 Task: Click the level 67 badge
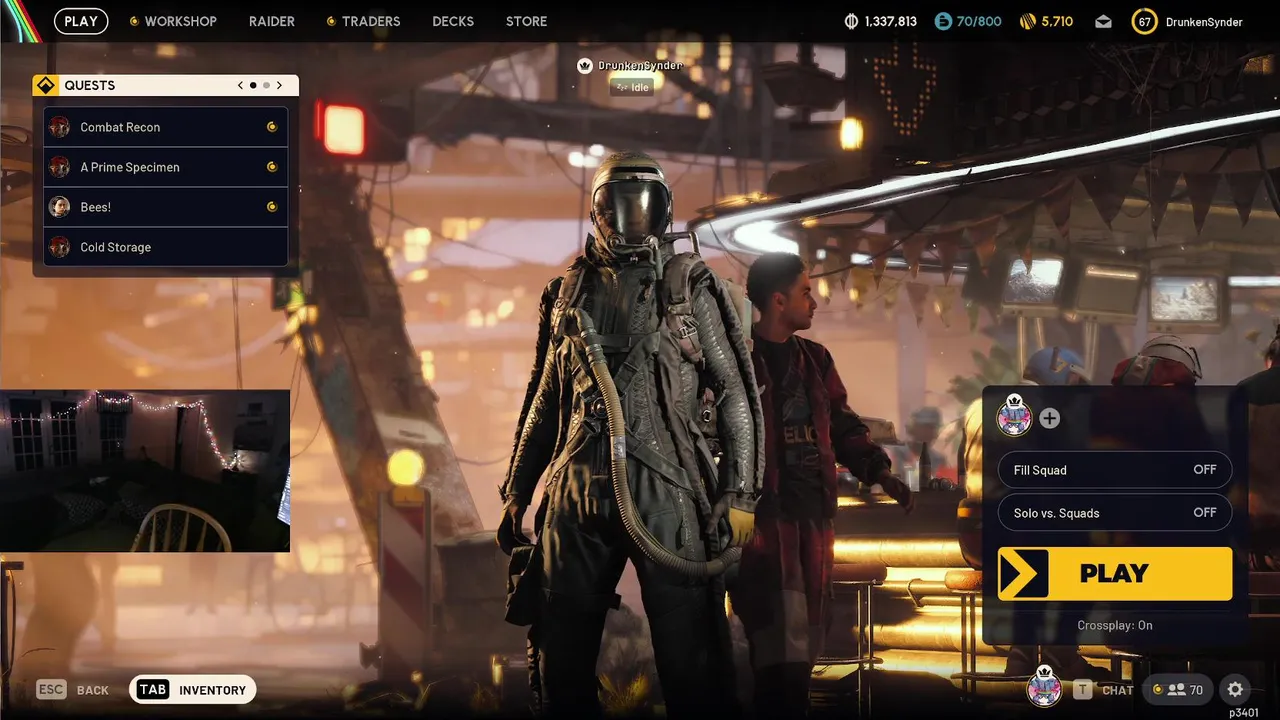pyautogui.click(x=1145, y=21)
